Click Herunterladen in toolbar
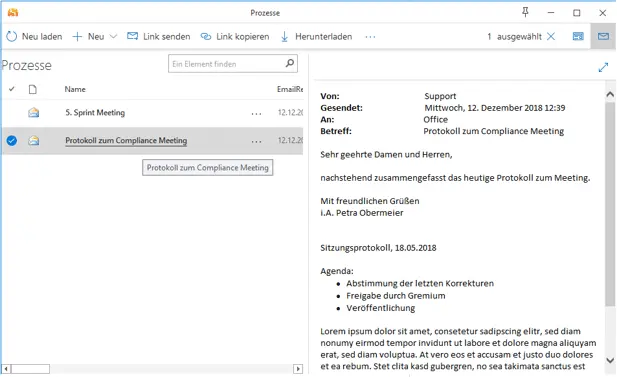617x377 pixels. pyautogui.click(x=316, y=37)
